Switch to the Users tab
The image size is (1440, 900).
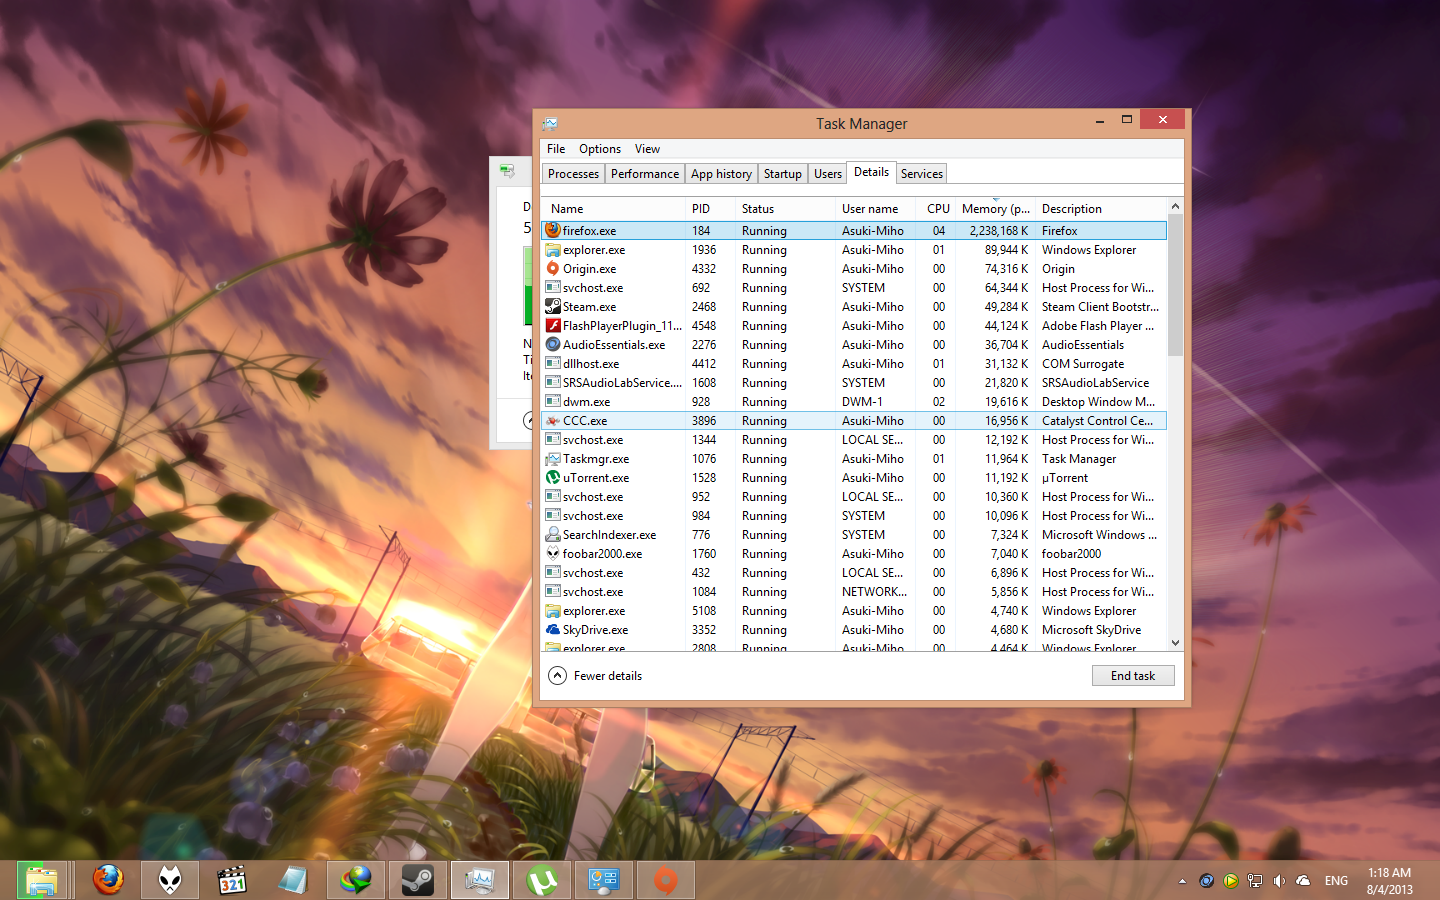coord(828,174)
